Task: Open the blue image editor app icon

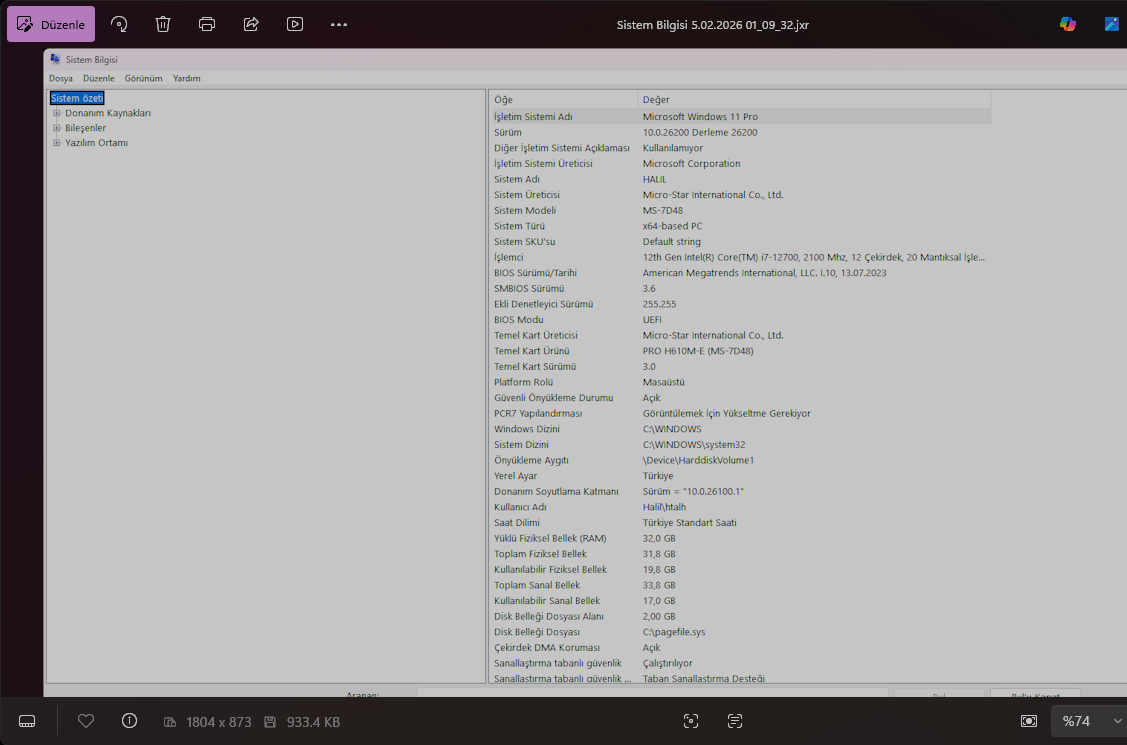Action: (x=1112, y=24)
